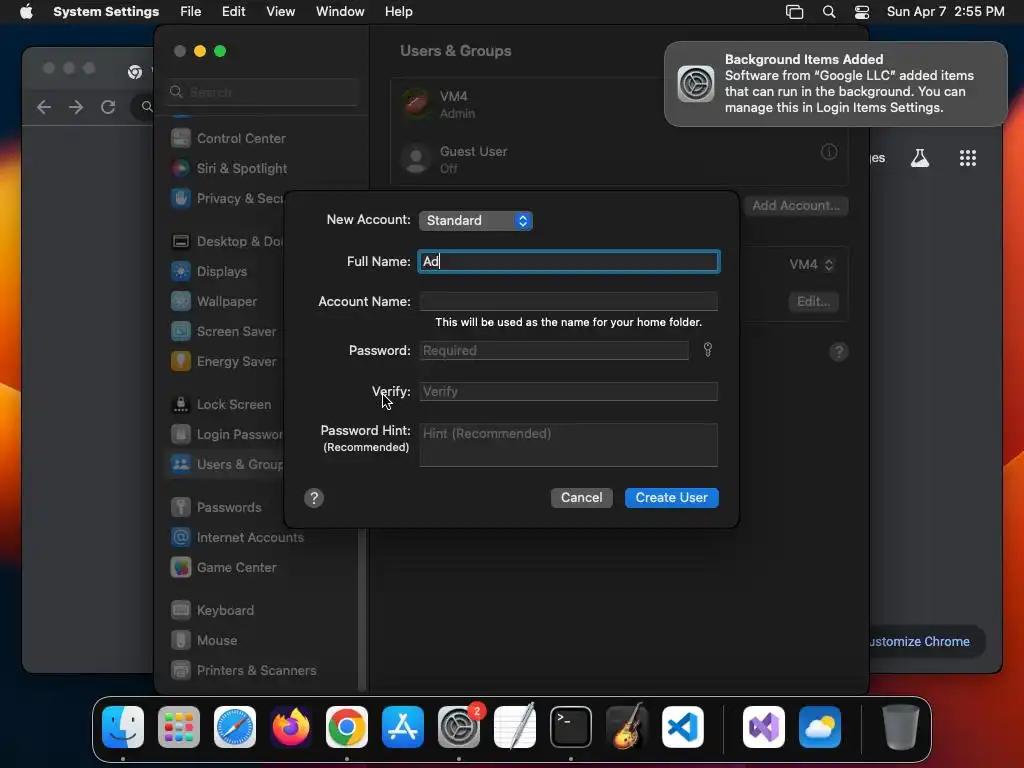Click the Create User button
Viewport: 1024px width, 768px height.
click(671, 498)
